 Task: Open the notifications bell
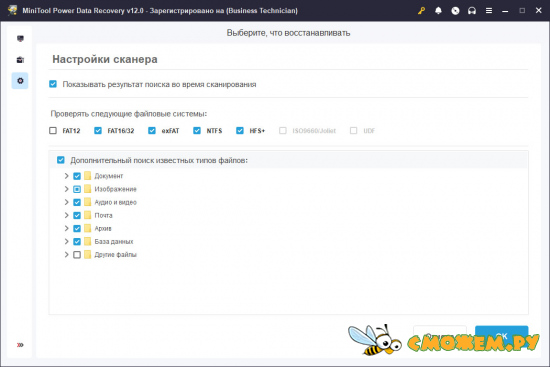438,11
